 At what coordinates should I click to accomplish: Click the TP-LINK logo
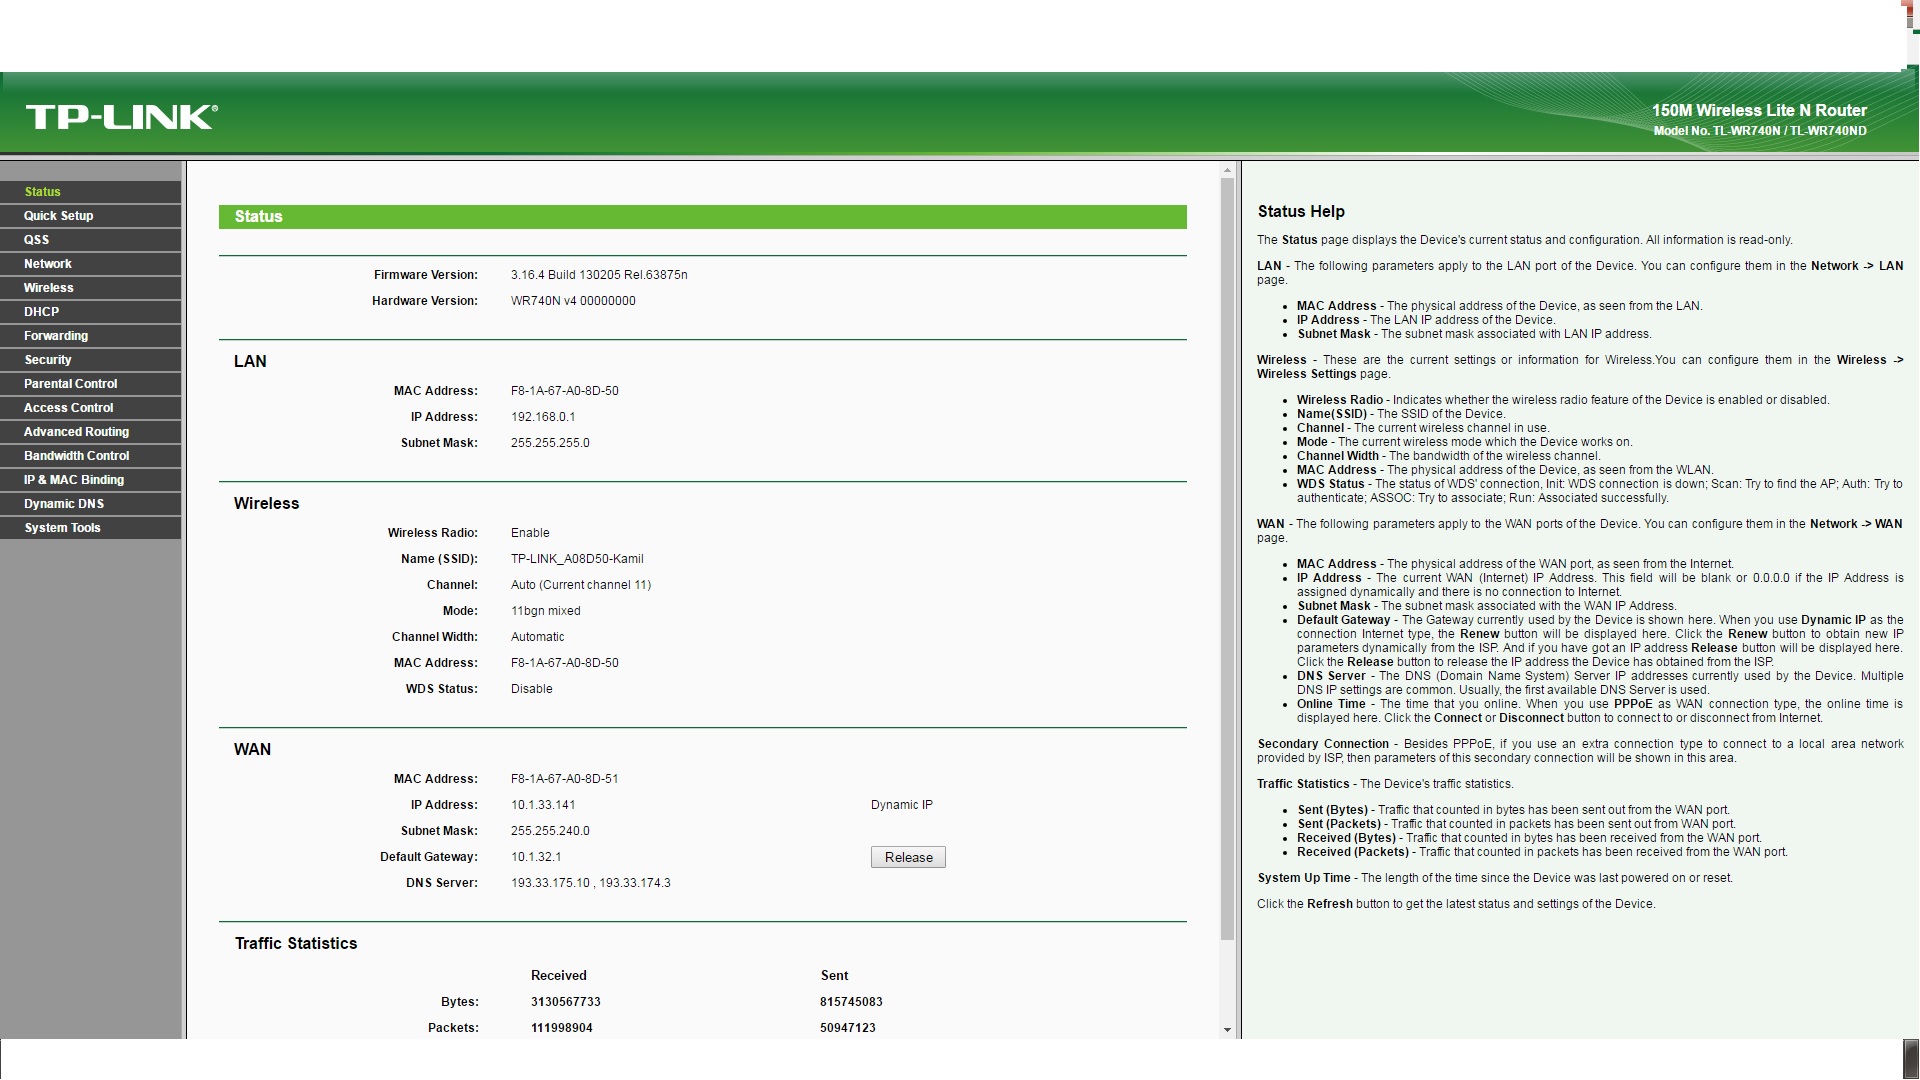pos(121,117)
